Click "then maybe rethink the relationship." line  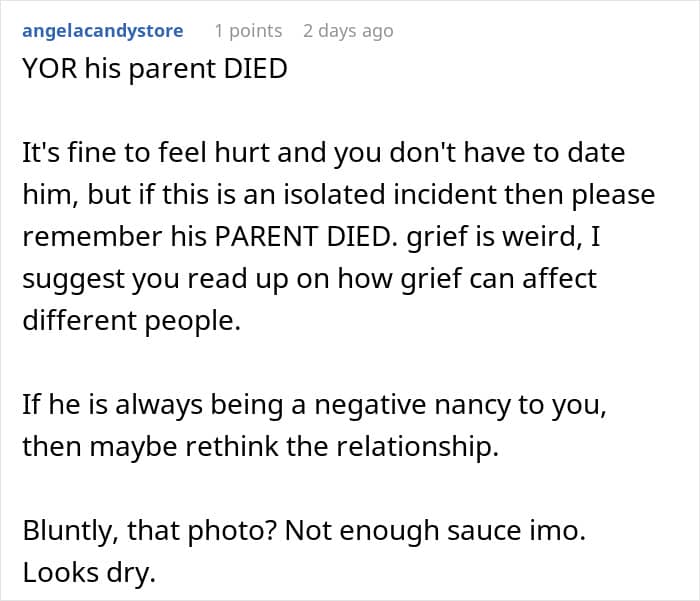260,447
